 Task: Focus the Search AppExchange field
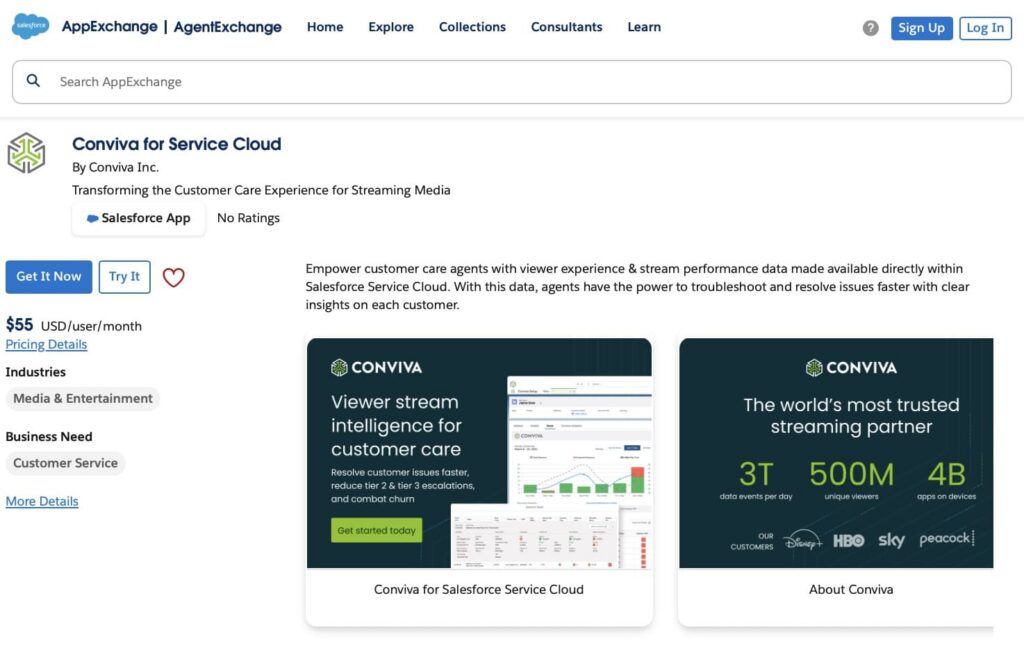(x=512, y=82)
